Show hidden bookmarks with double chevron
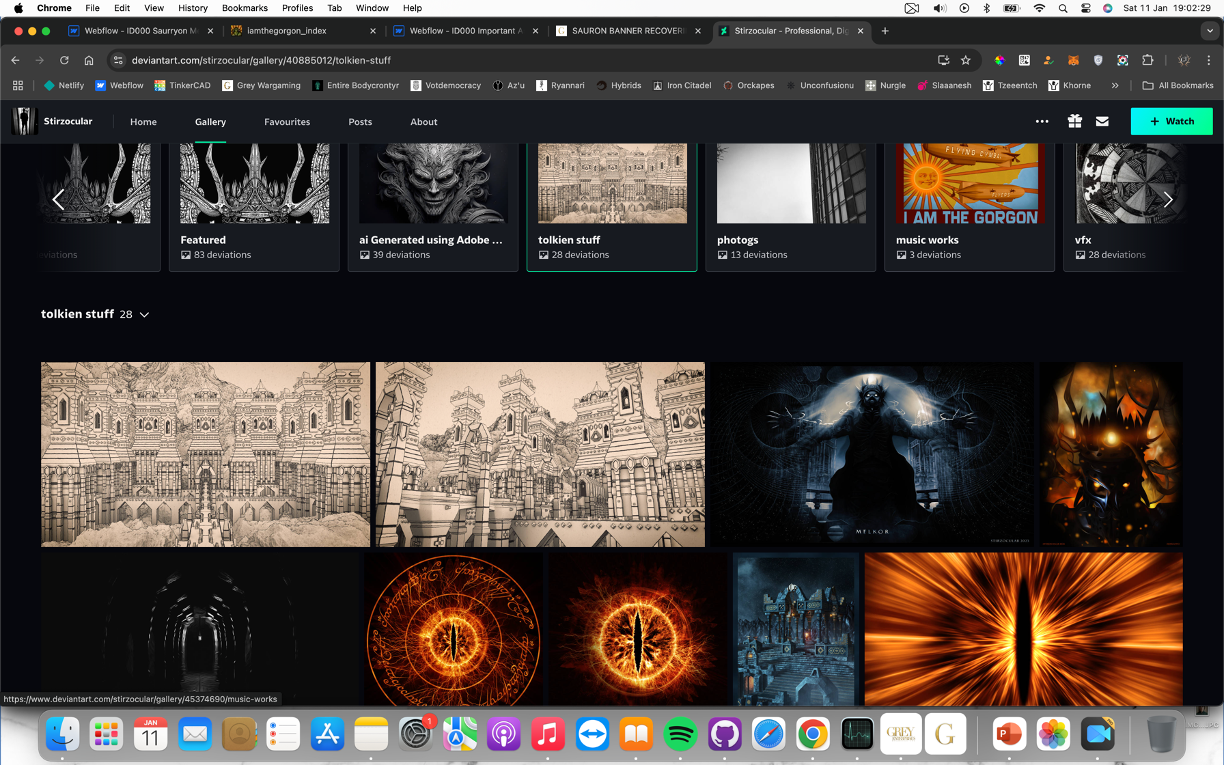Image resolution: width=1224 pixels, height=766 pixels. coord(1115,85)
